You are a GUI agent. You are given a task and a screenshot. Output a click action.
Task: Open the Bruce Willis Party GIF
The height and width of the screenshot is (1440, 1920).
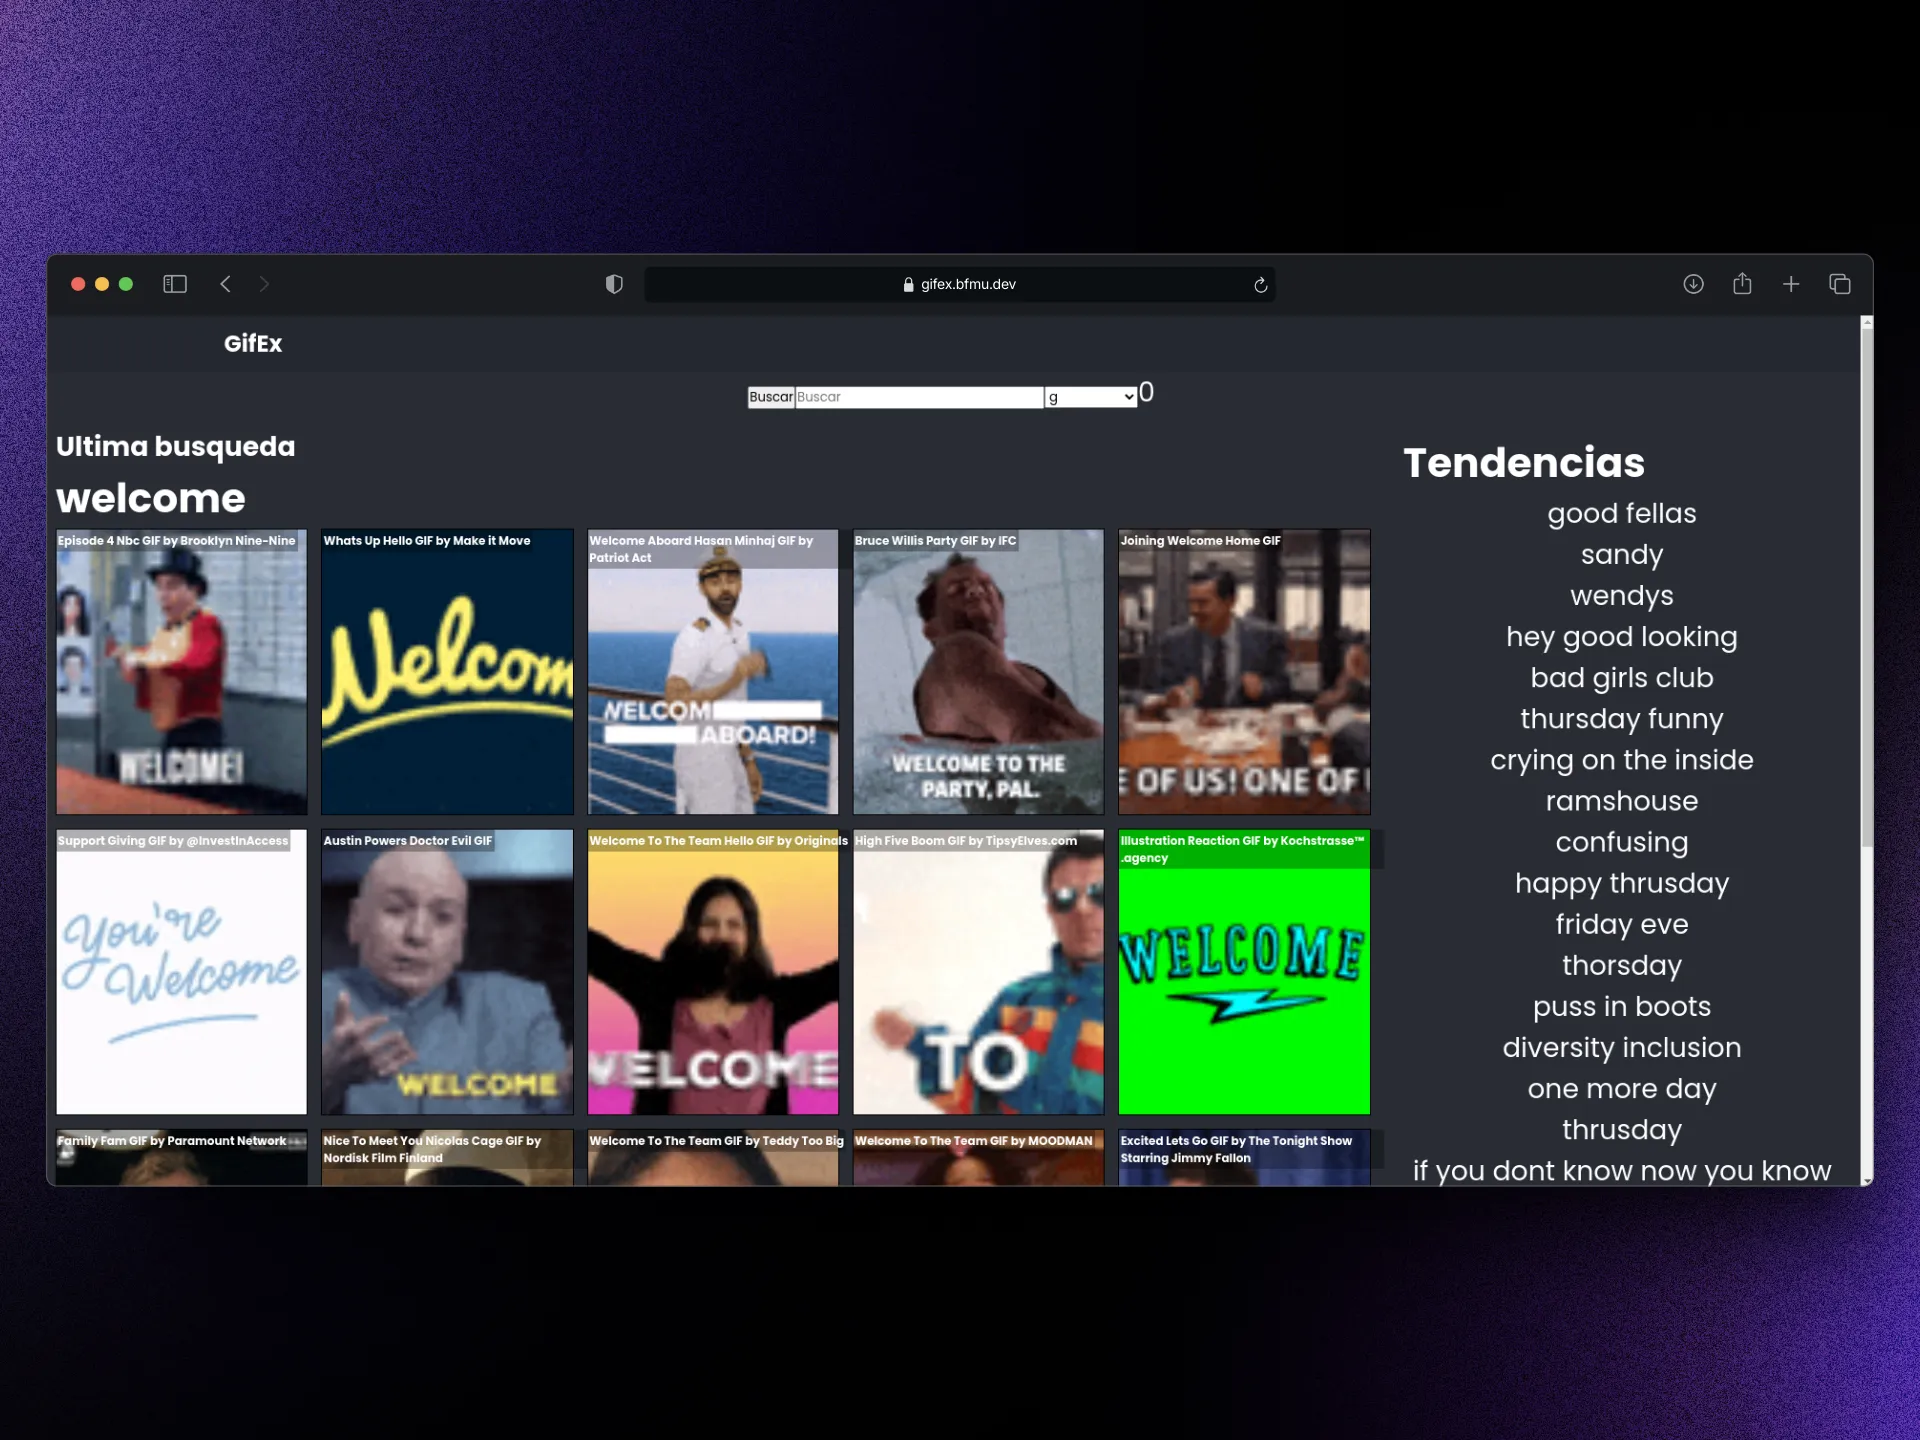click(978, 672)
